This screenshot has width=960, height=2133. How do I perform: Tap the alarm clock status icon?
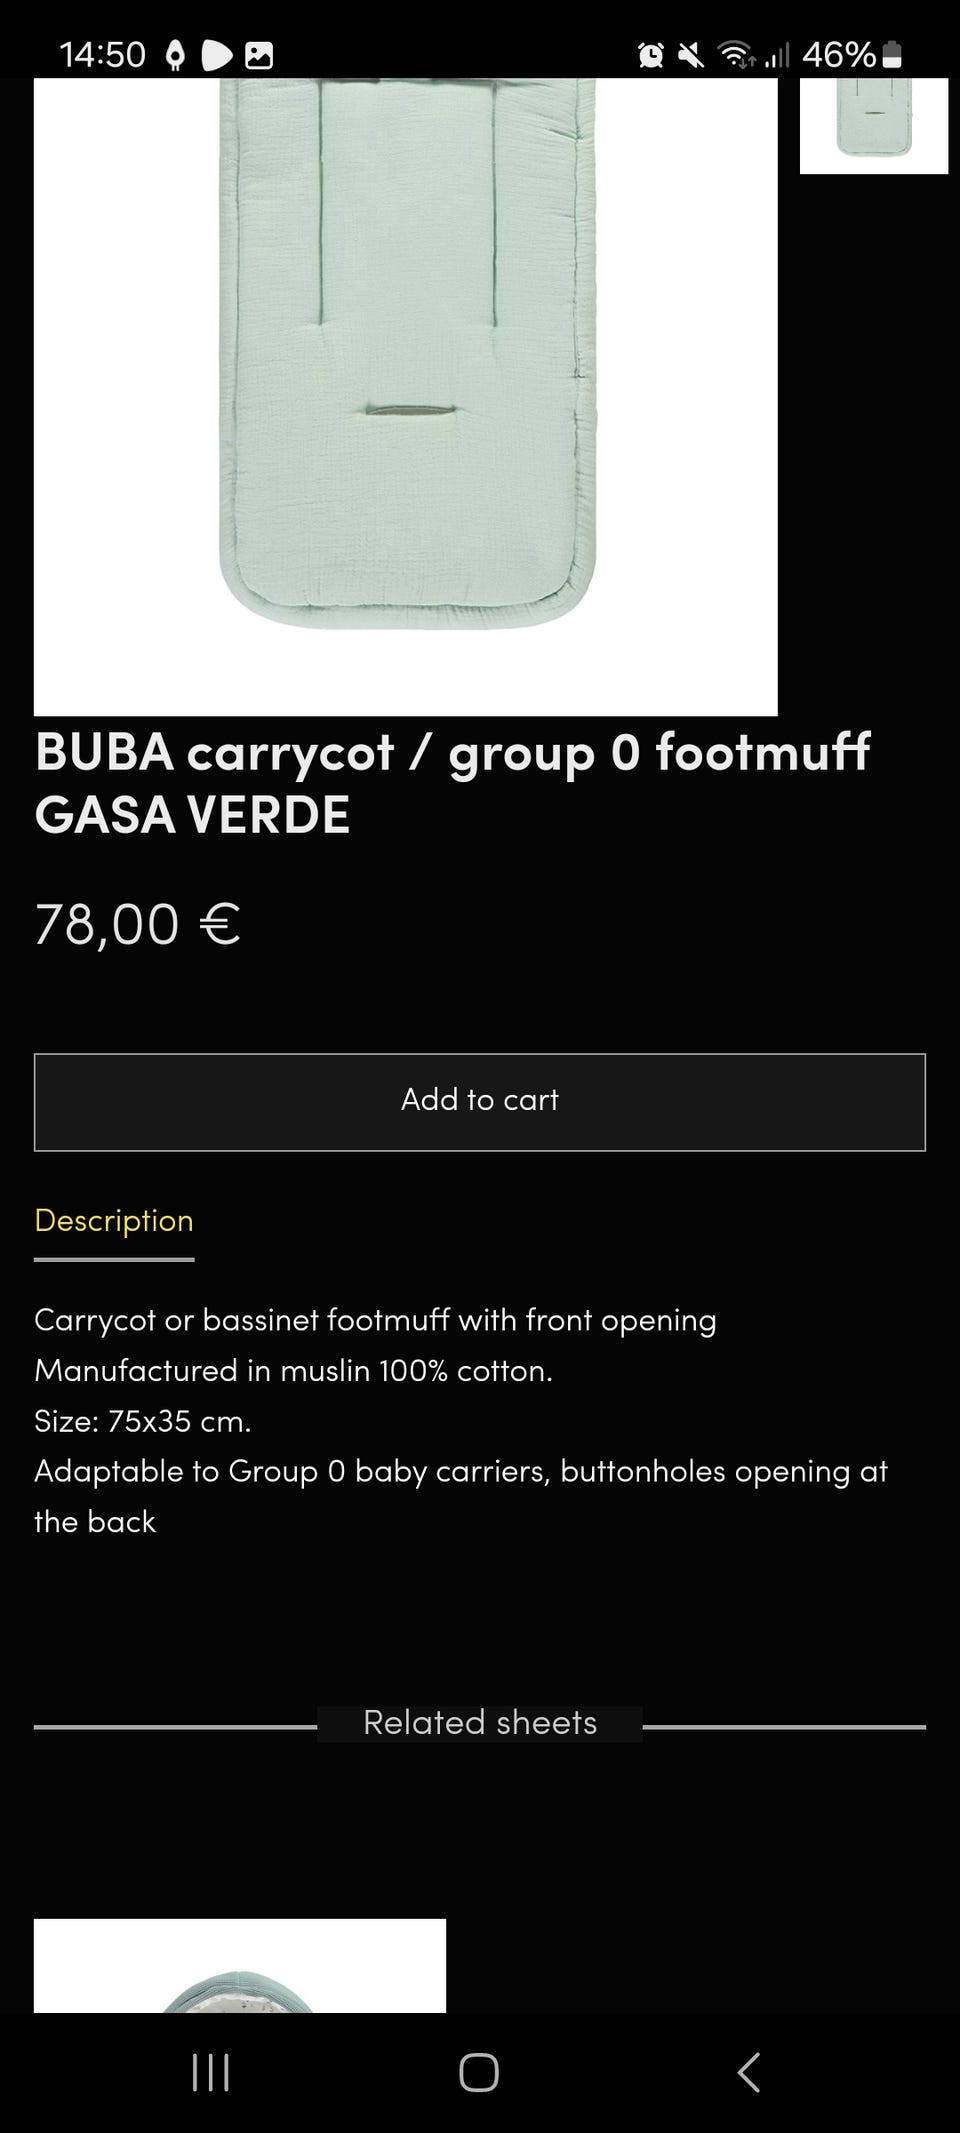[x=650, y=55]
